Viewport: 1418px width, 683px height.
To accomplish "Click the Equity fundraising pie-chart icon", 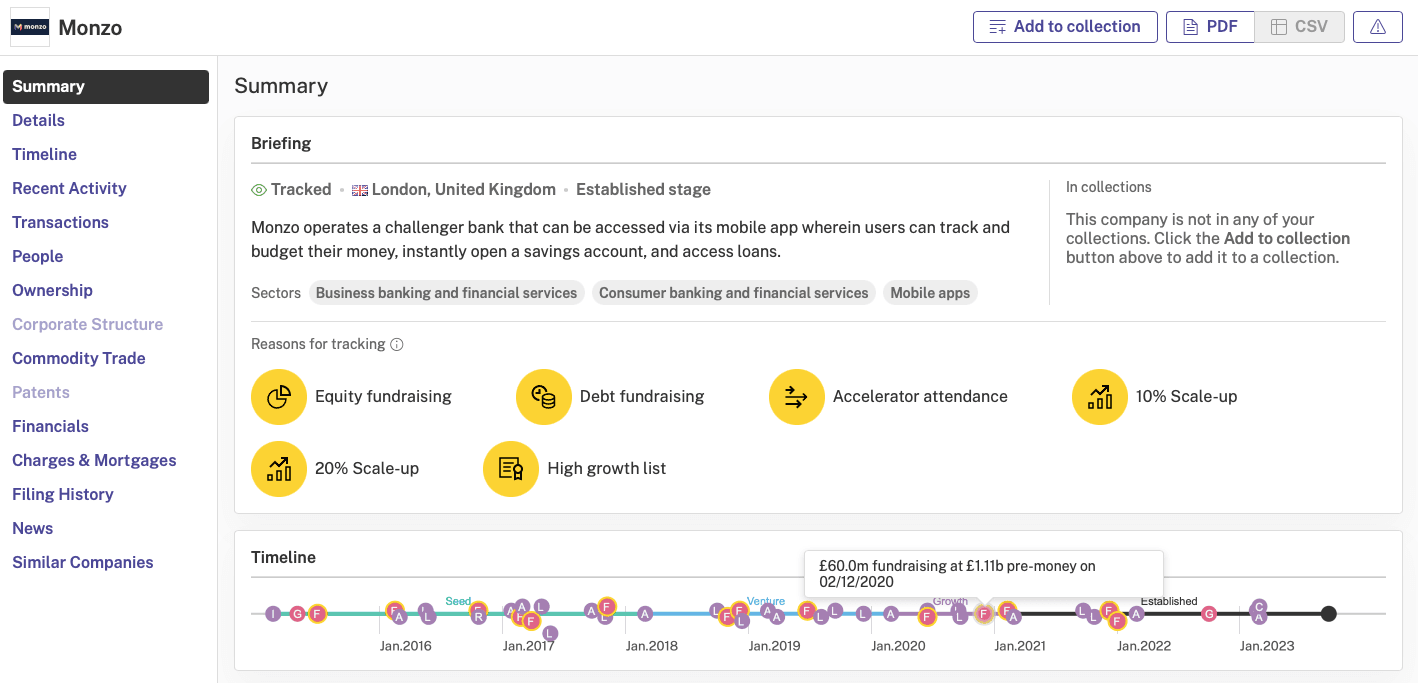I will (279, 397).
